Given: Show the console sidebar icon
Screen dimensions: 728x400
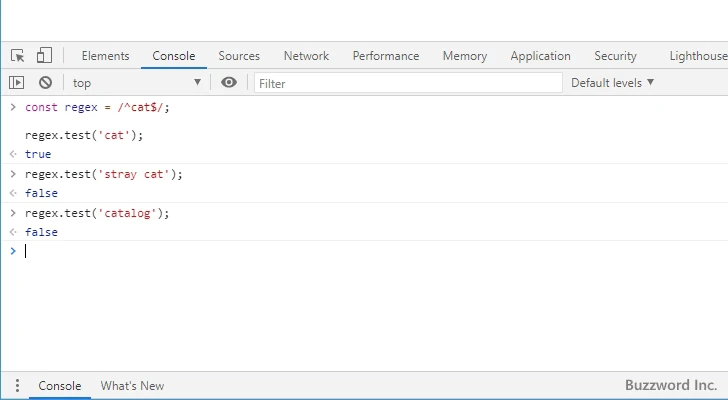Looking at the screenshot, I should point(17,83).
